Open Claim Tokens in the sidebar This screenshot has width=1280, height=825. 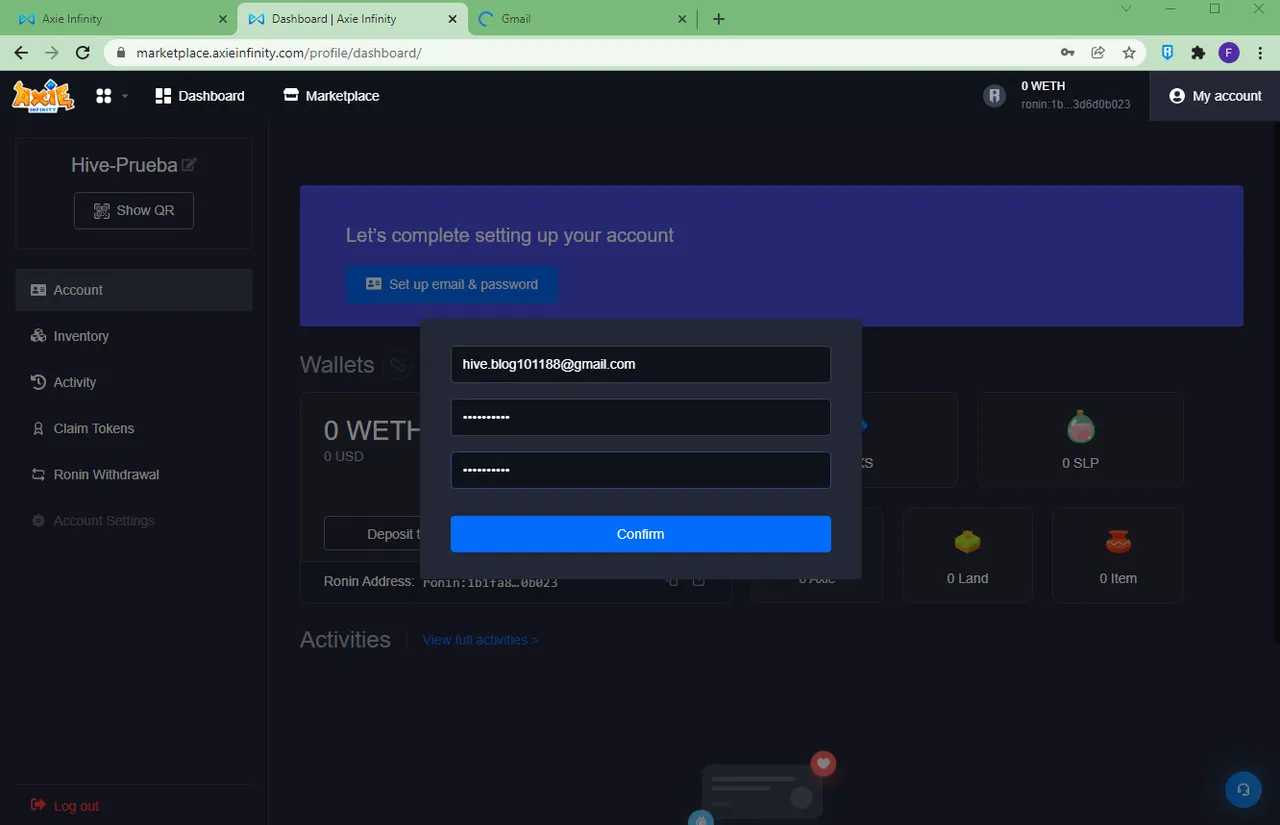[x=134, y=428]
